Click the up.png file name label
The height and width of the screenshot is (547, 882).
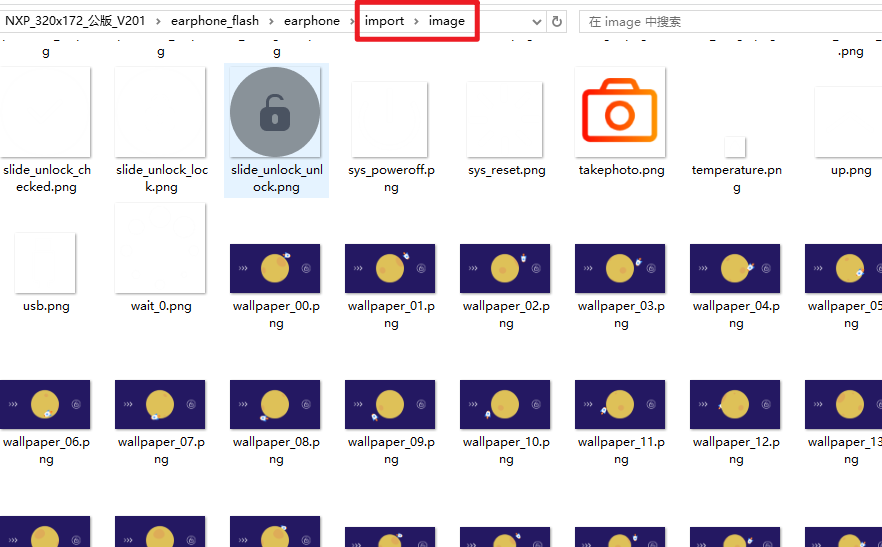point(851,170)
